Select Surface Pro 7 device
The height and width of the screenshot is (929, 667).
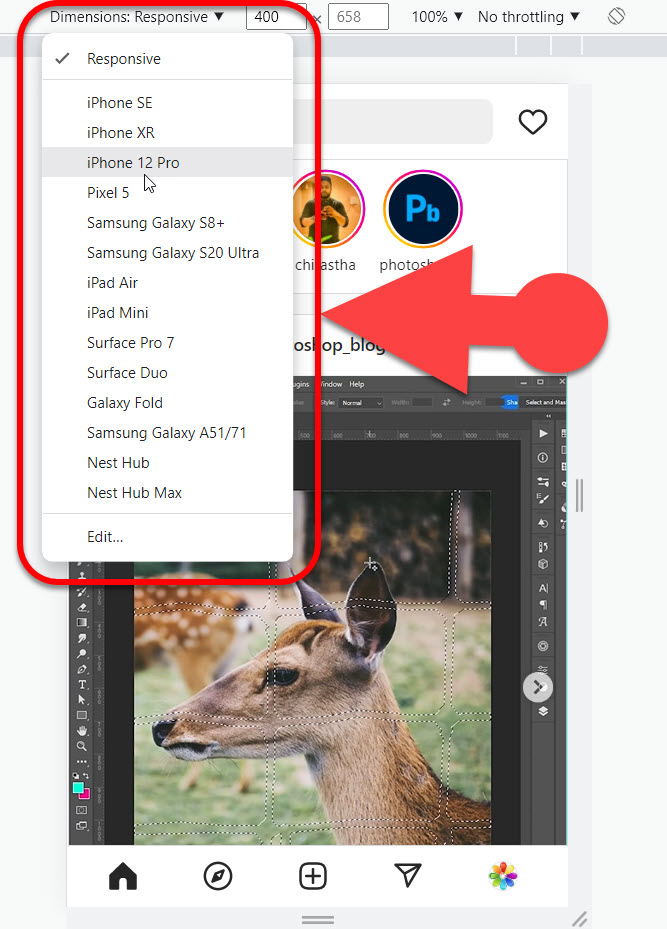[x=168, y=343]
